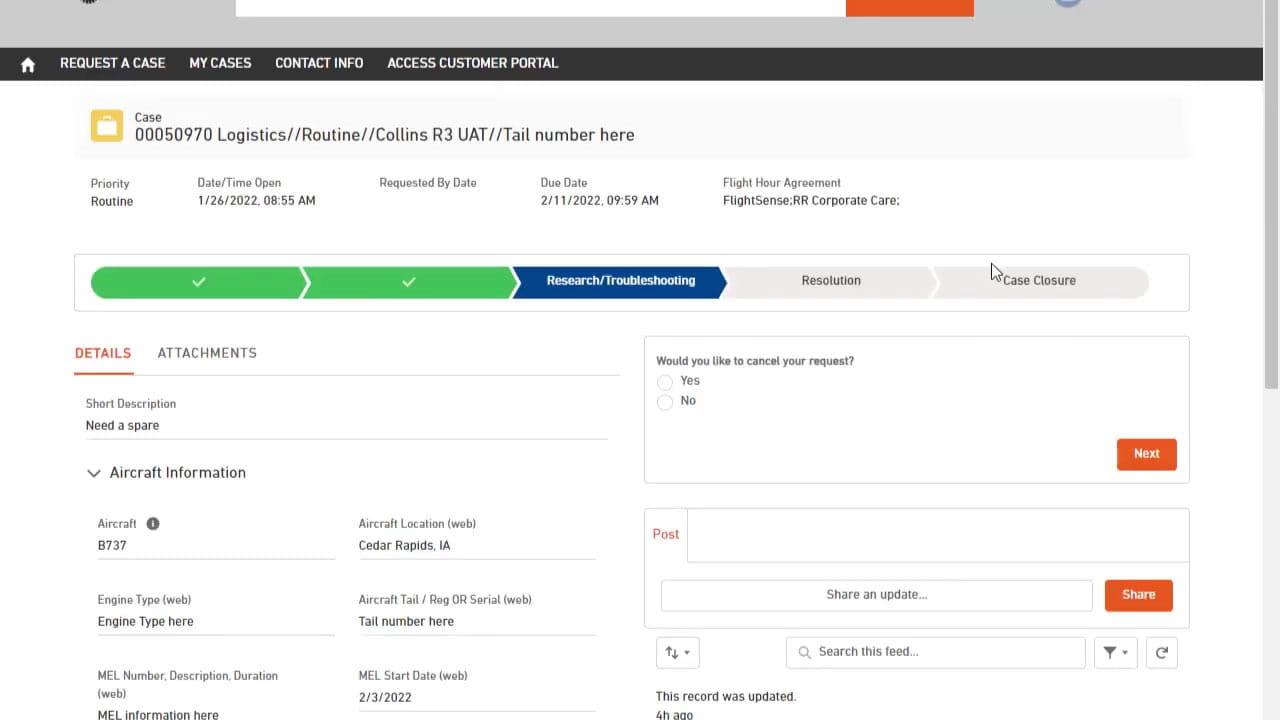Click the feed filter funnel icon
Viewport: 1280px width, 720px height.
tap(1109, 652)
